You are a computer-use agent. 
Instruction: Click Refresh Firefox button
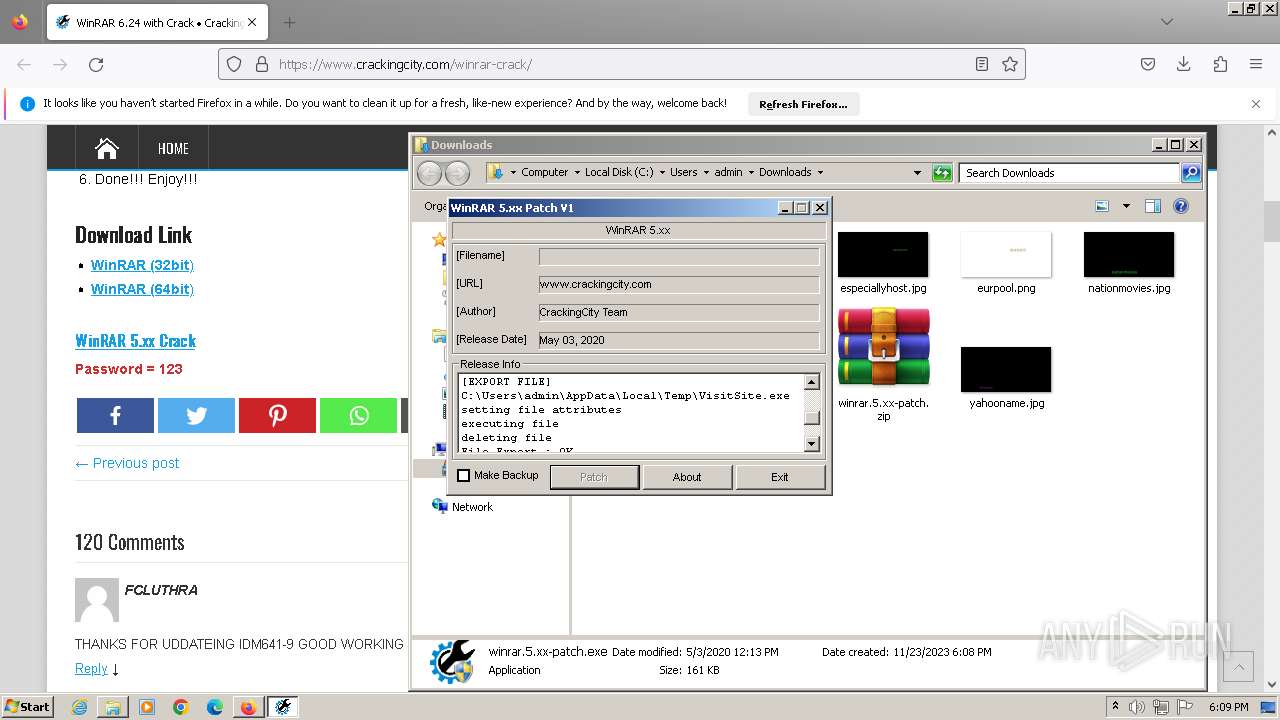803,104
